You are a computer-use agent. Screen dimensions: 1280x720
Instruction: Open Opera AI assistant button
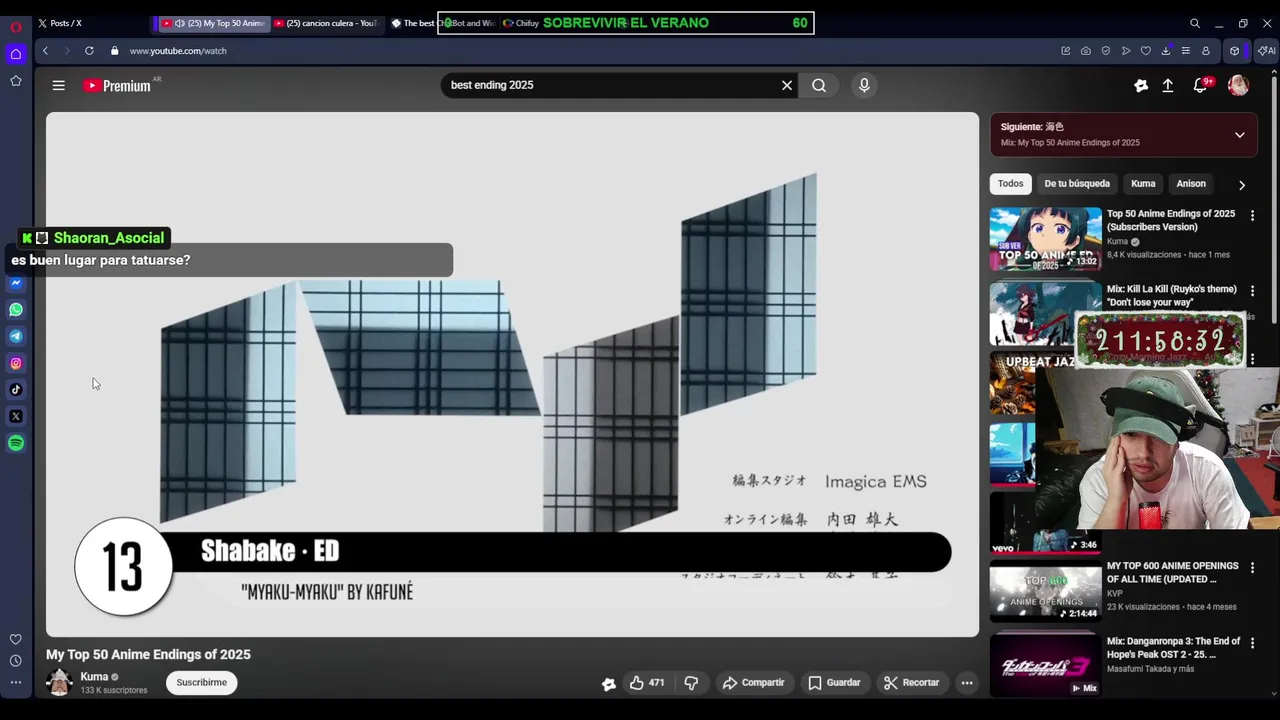click(x=1267, y=51)
